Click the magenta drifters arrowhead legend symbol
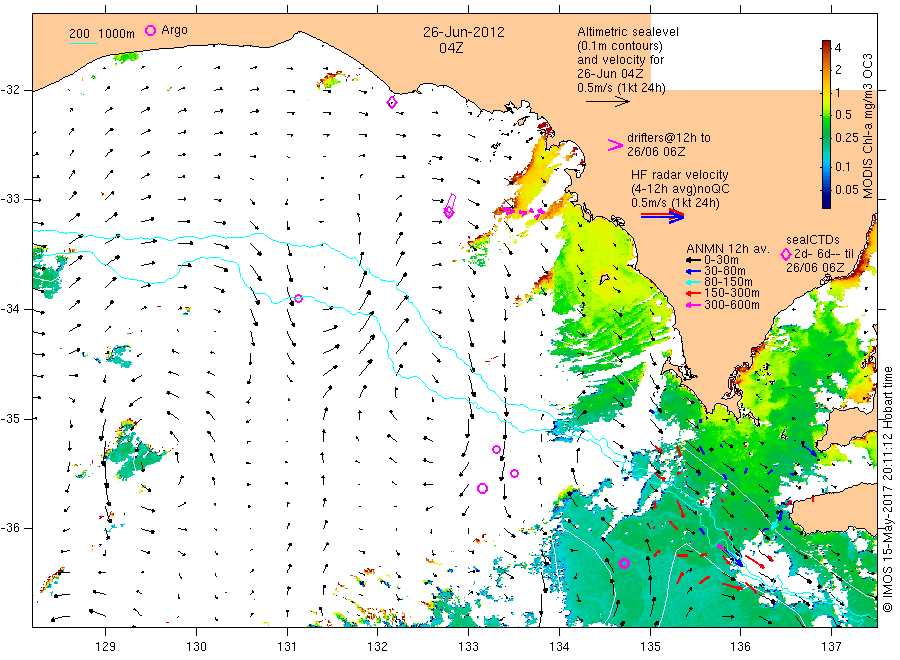This screenshot has width=900, height=660. click(615, 145)
